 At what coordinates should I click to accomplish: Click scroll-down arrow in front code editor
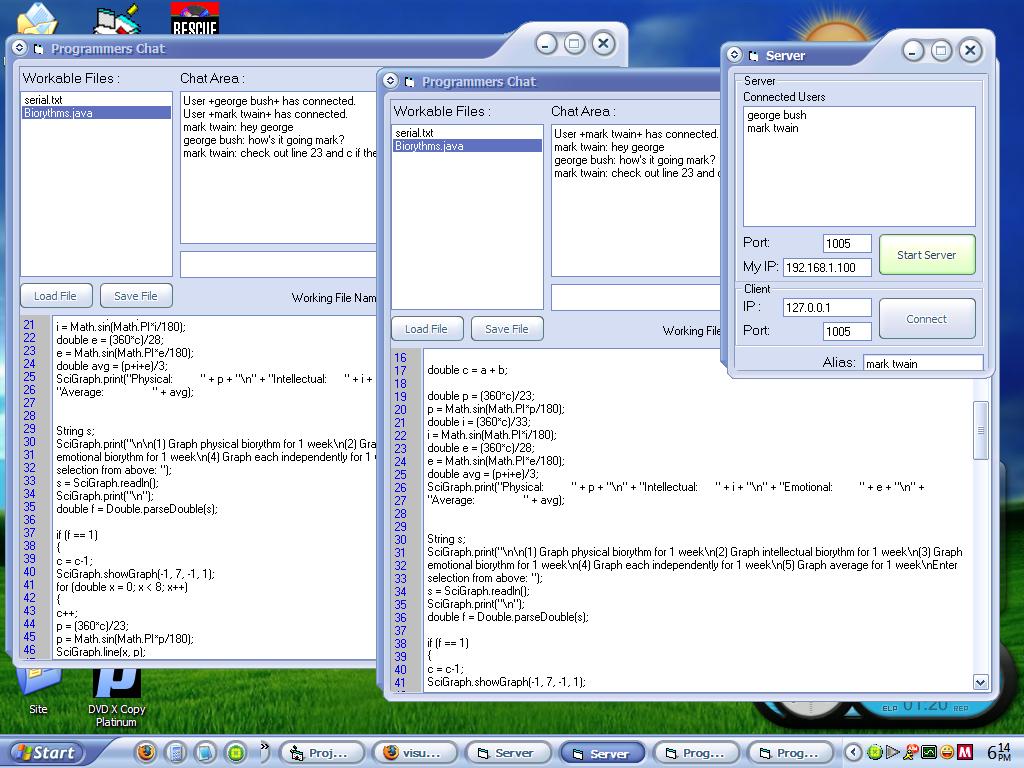point(980,682)
